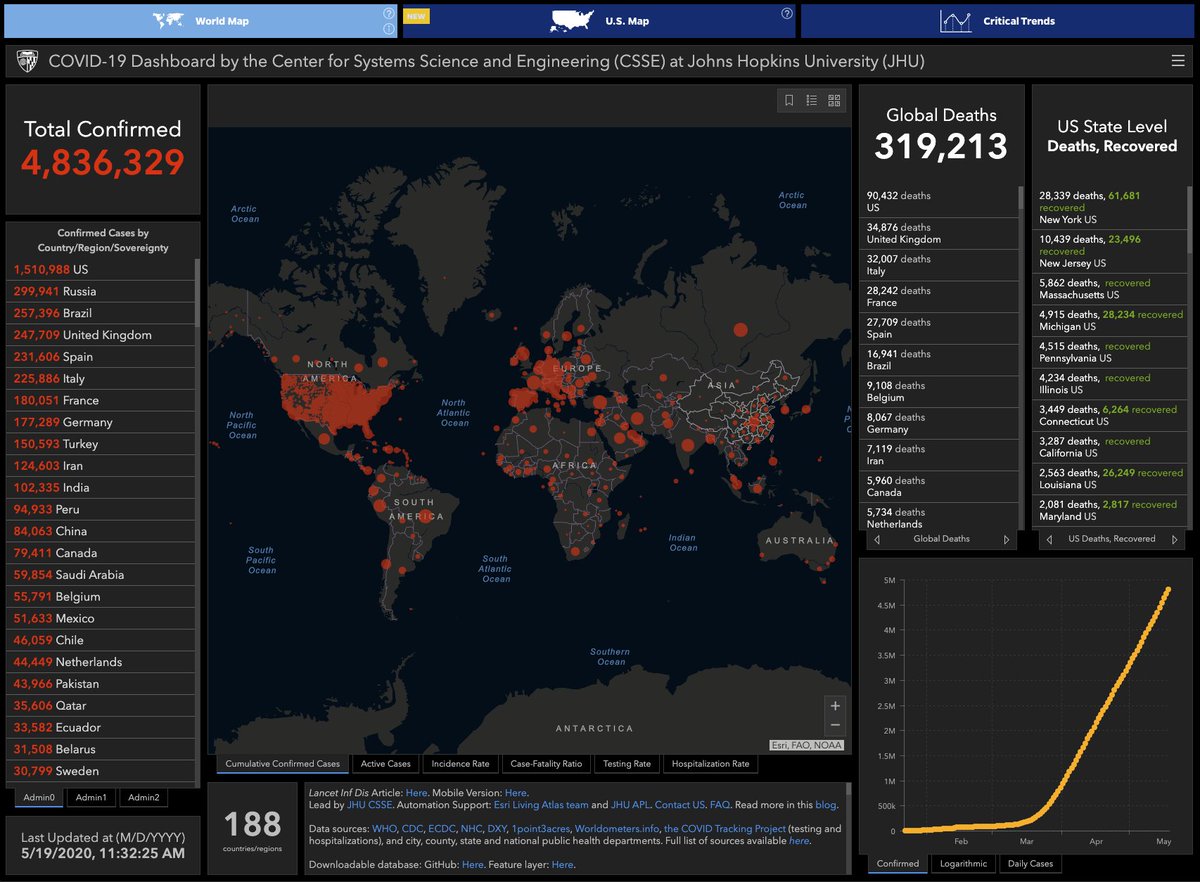The image size is (1200, 882).
Task: Click the Esri, FAO, NOAA attribution
Action: pyautogui.click(x=807, y=745)
